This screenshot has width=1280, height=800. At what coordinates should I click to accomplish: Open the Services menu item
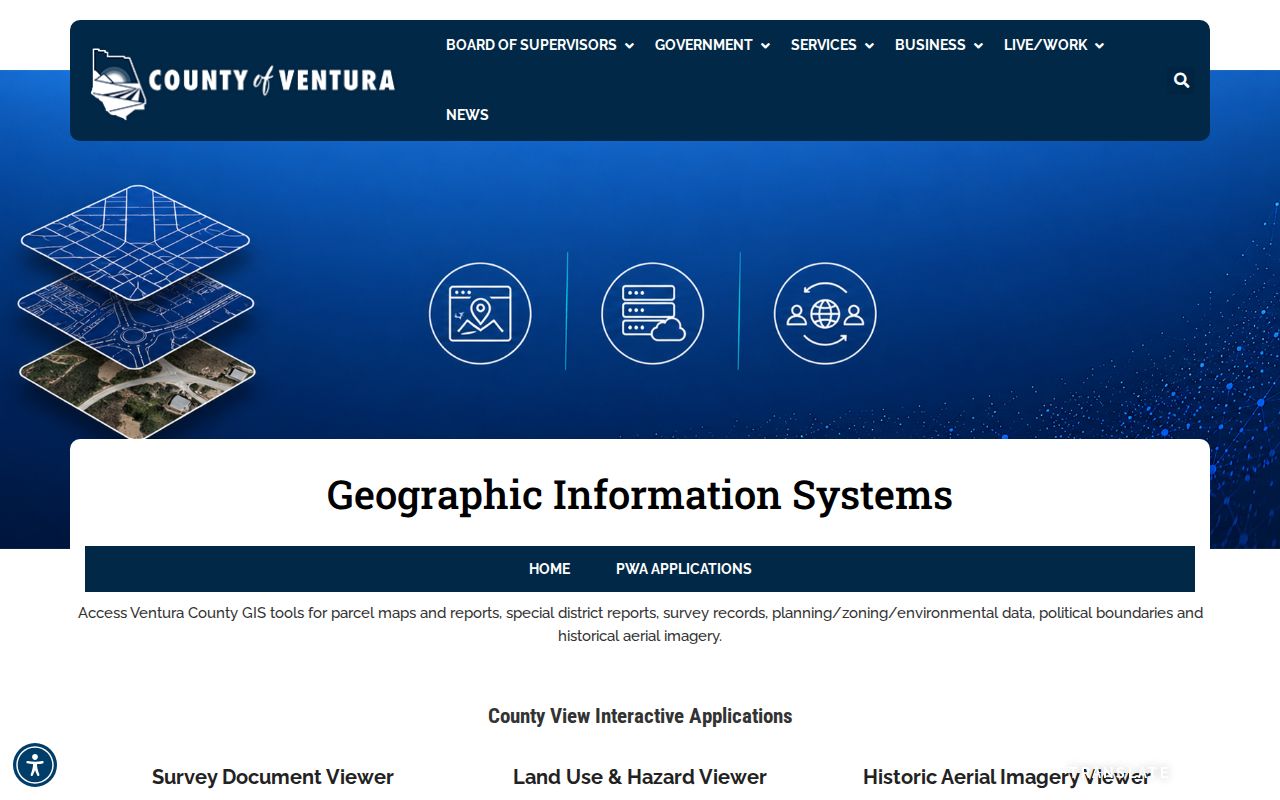[x=823, y=45]
